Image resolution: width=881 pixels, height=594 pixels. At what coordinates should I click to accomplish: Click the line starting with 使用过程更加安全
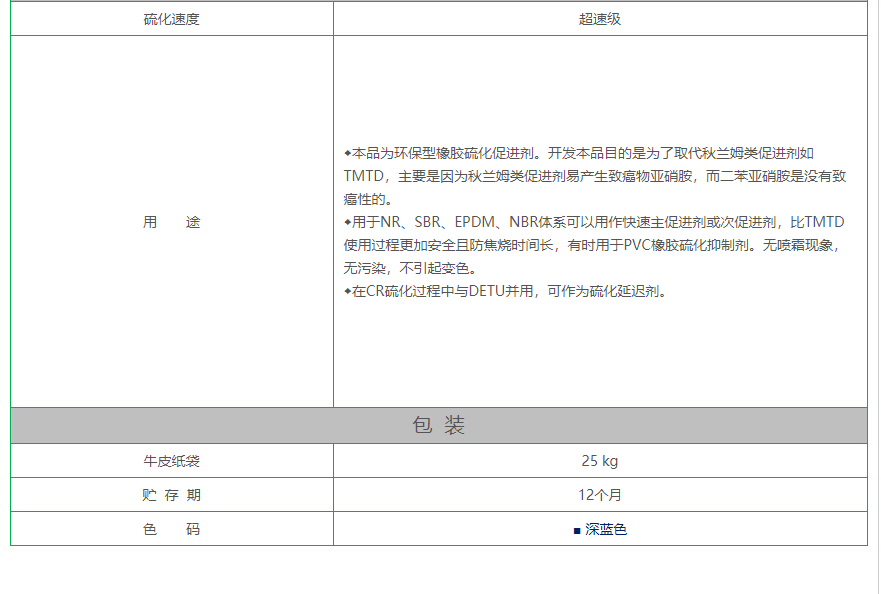click(x=595, y=245)
